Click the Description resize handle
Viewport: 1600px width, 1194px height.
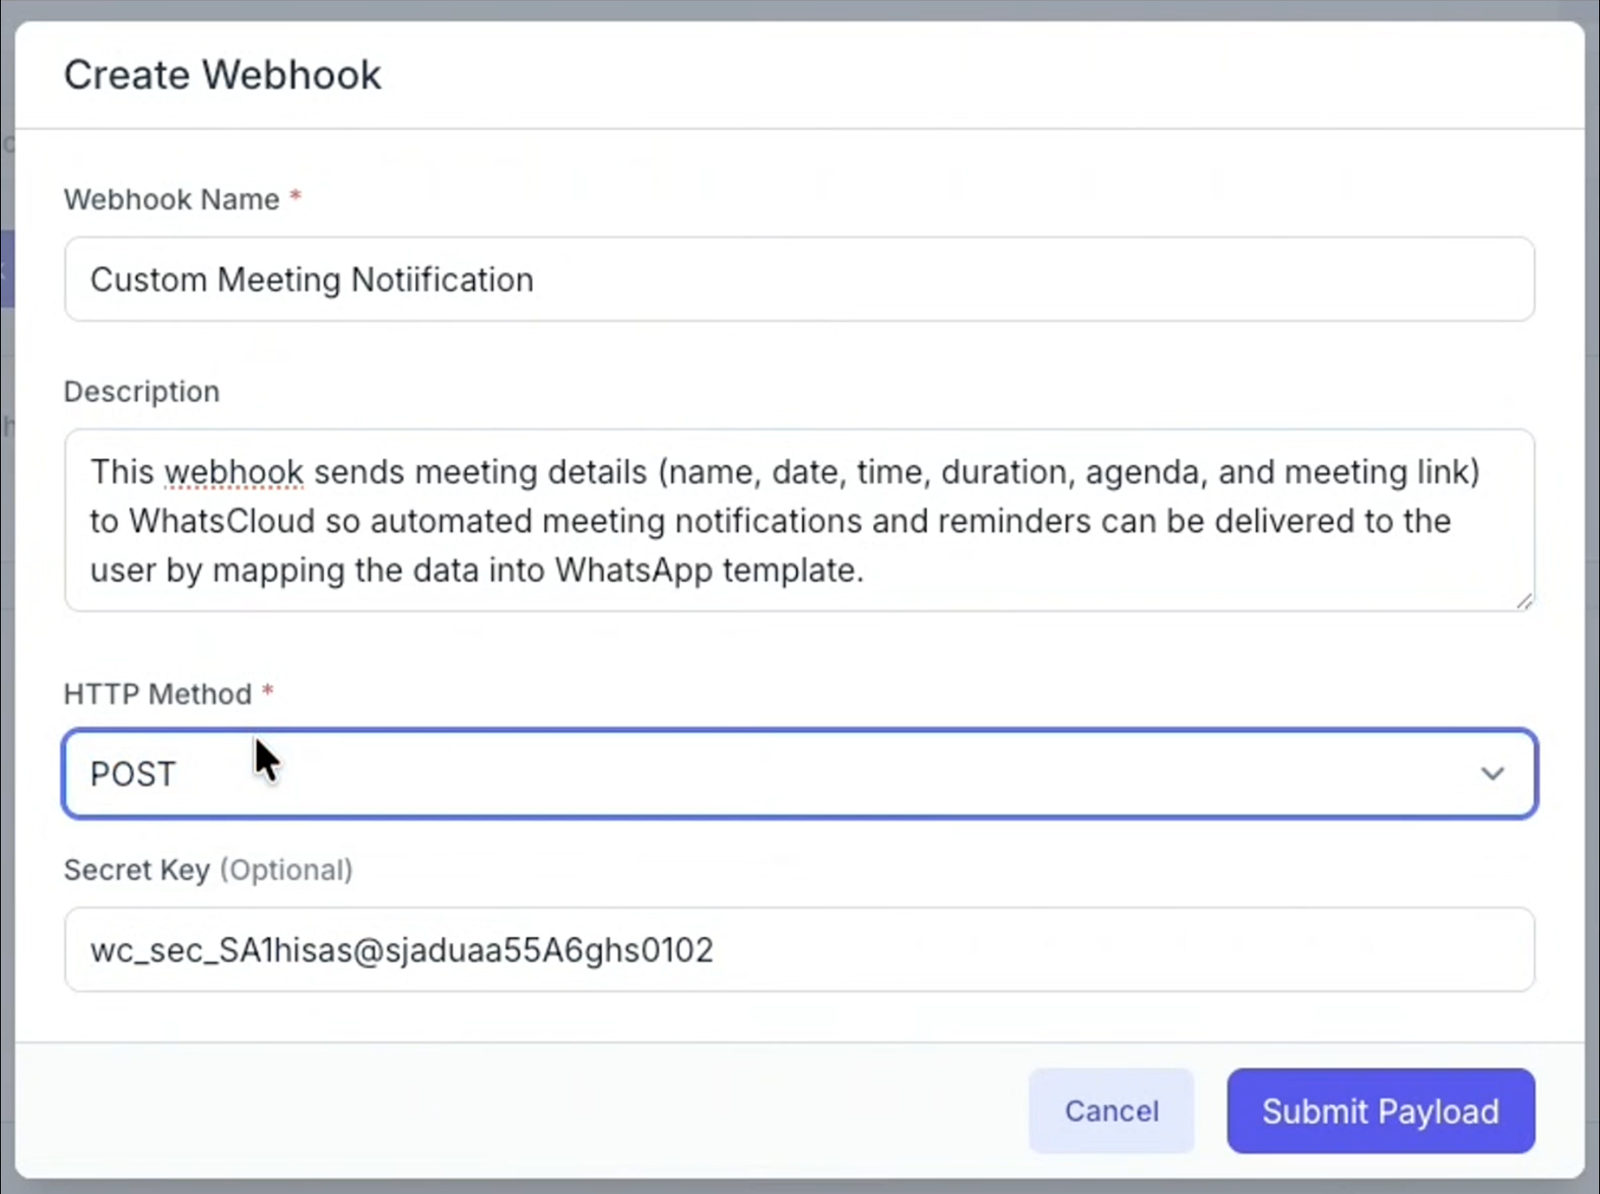click(1525, 600)
